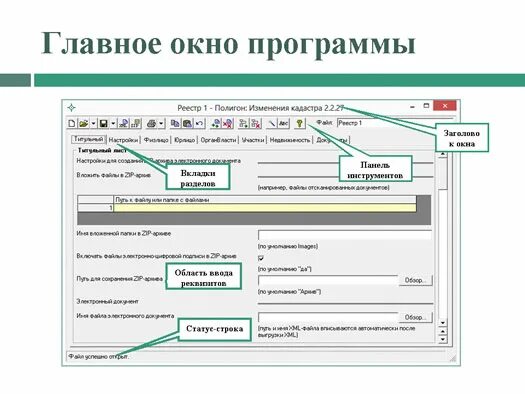The width and height of the screenshot is (525, 394).
Task: Click the add section icon with green plus
Action: (216, 124)
